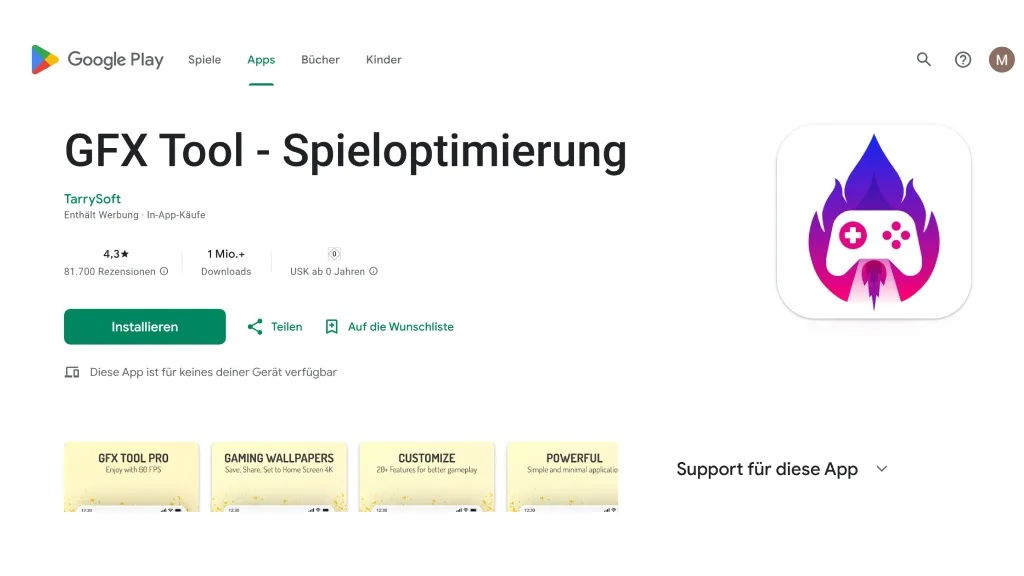Open the TarrySoft developer link
The height and width of the screenshot is (576, 1024).
(x=92, y=198)
